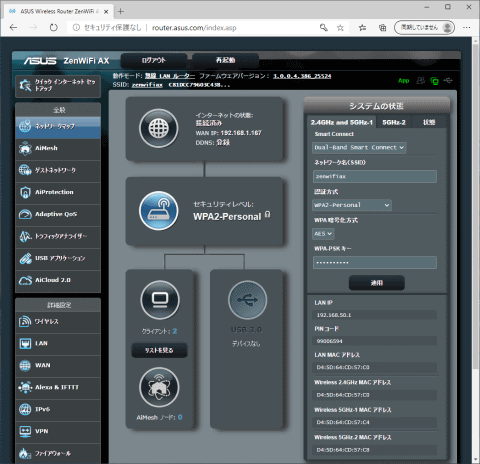Click the view client list button

(x=159, y=350)
